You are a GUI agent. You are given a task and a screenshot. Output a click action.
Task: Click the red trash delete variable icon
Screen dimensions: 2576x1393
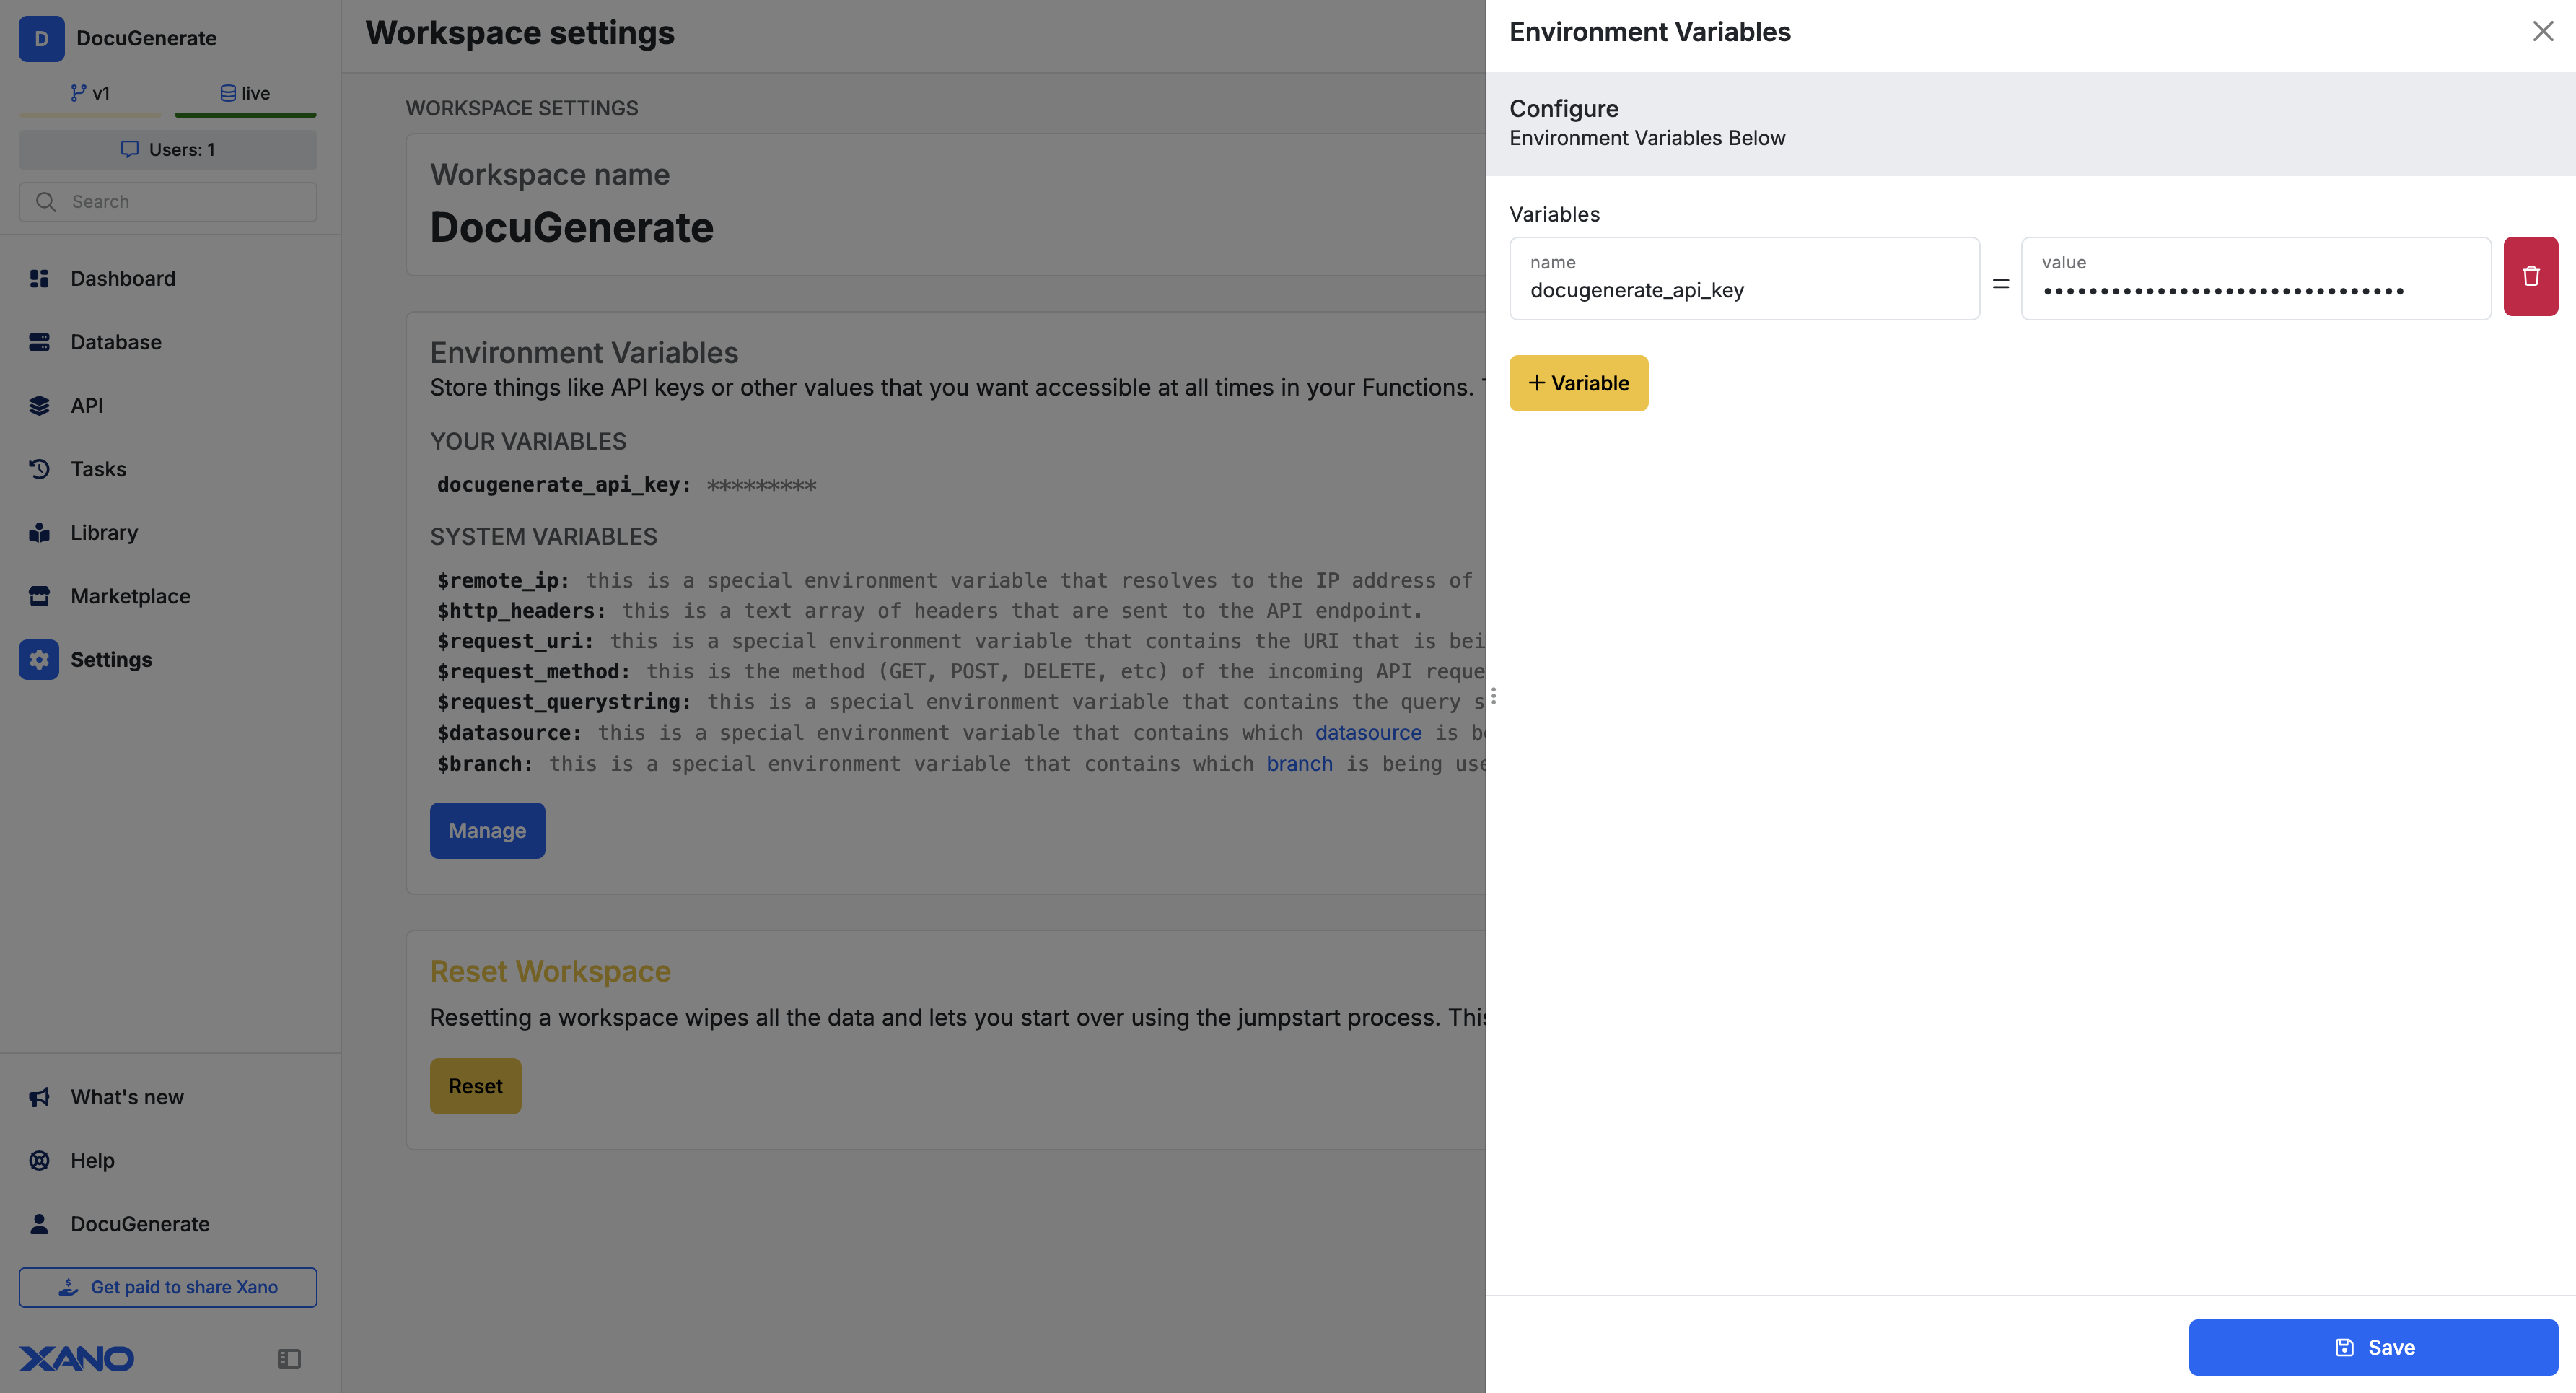point(2530,276)
